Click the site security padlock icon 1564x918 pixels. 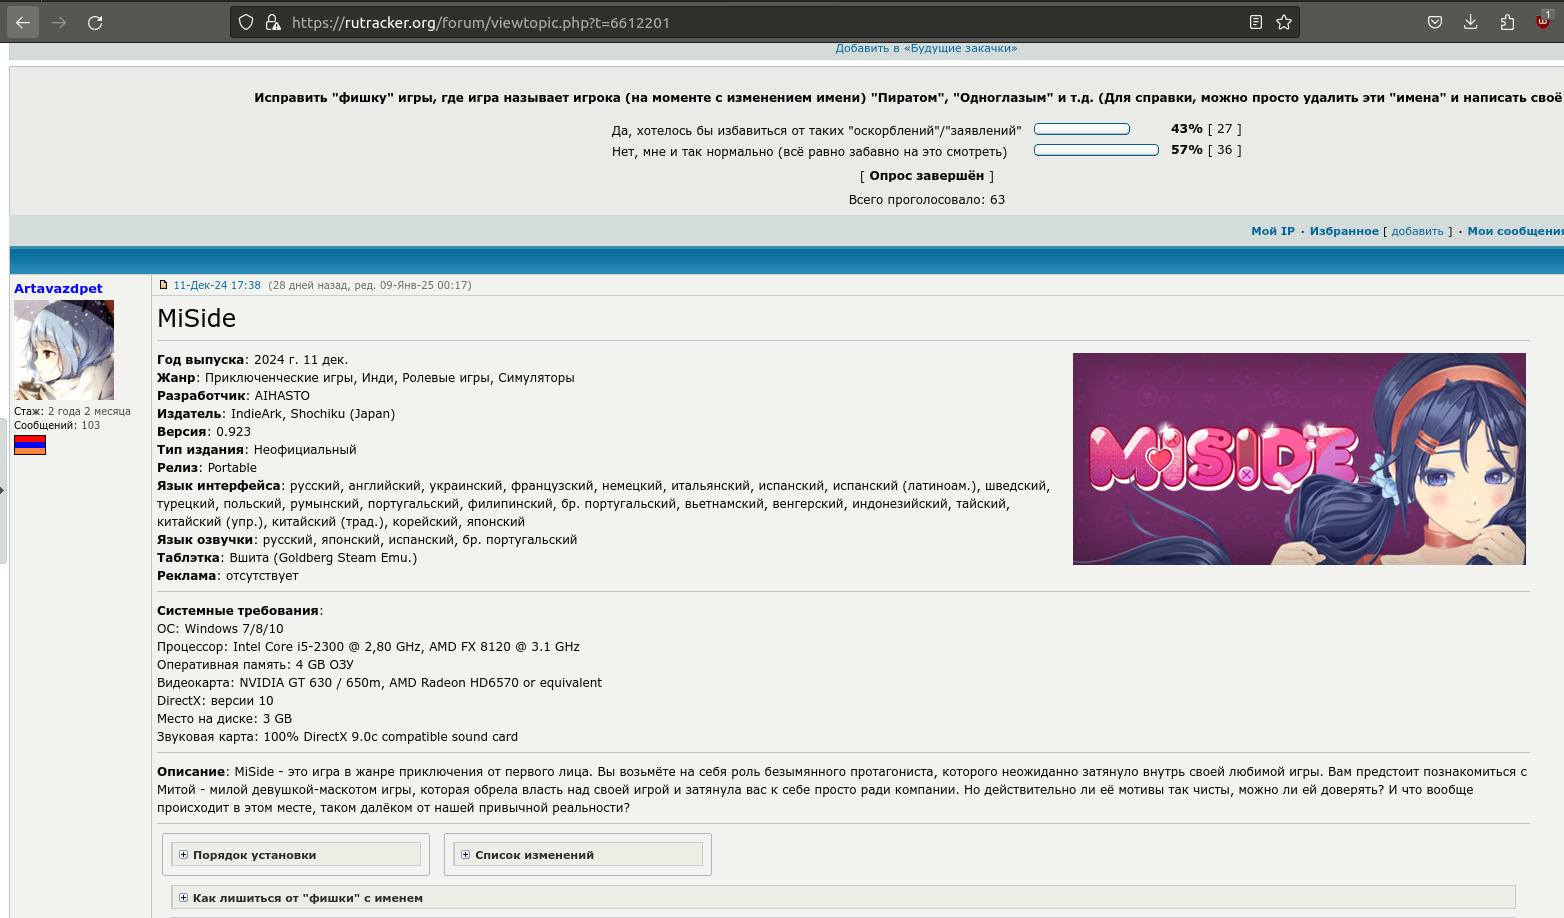(x=272, y=22)
